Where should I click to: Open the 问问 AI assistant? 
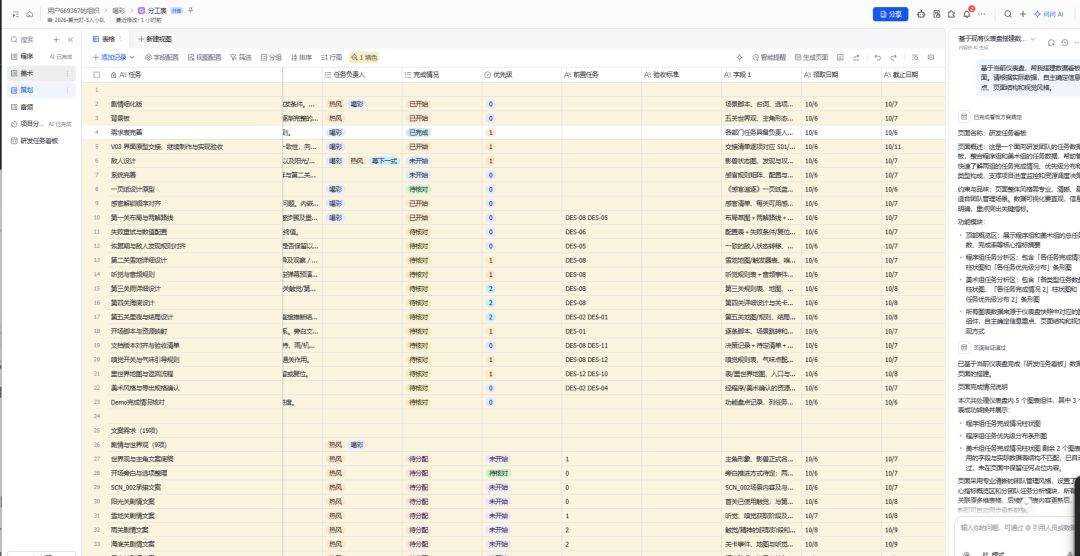pyautogui.click(x=1048, y=14)
